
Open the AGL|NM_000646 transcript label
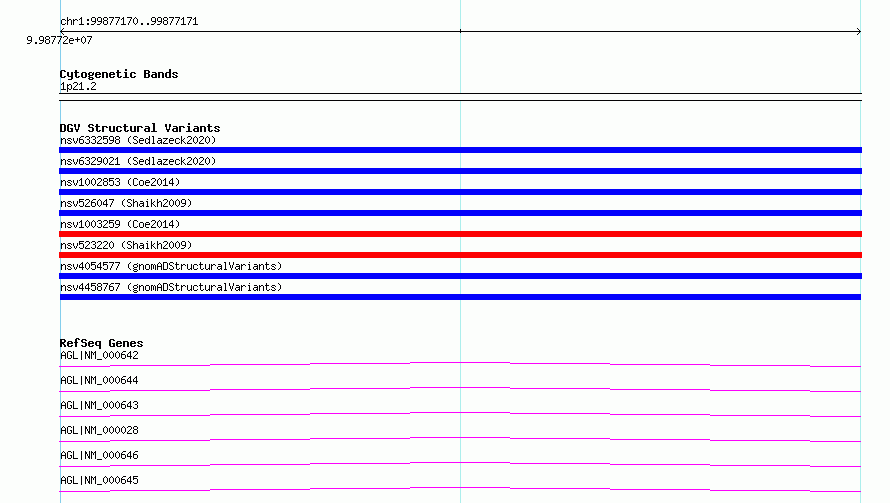click(x=99, y=455)
